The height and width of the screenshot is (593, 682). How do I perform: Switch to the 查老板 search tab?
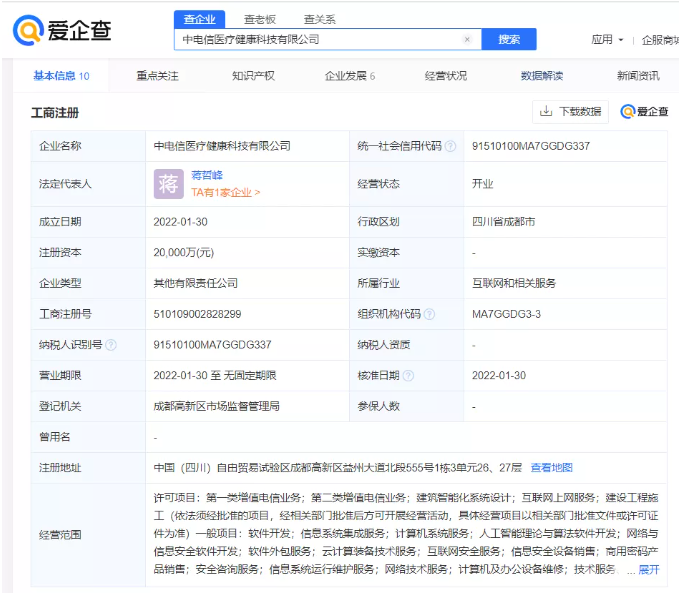(260, 20)
